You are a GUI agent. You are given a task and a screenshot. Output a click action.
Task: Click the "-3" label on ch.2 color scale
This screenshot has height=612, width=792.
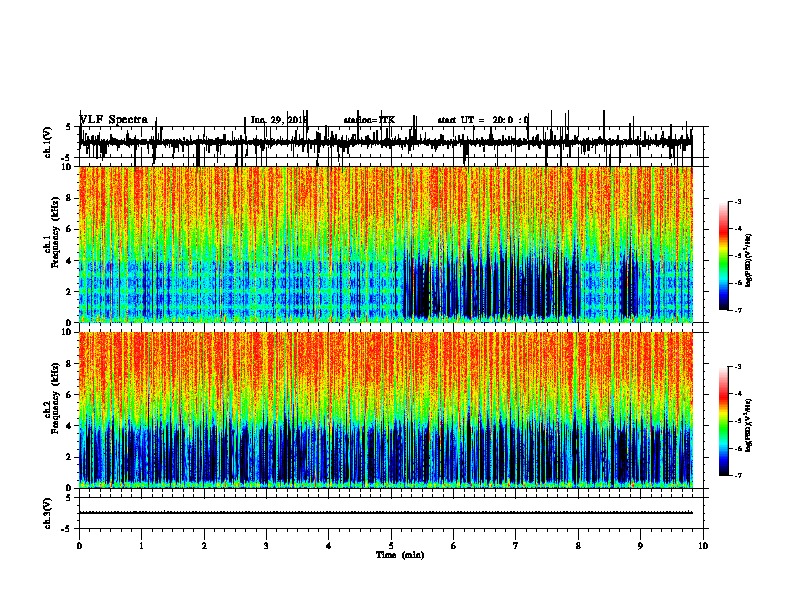[737, 367]
